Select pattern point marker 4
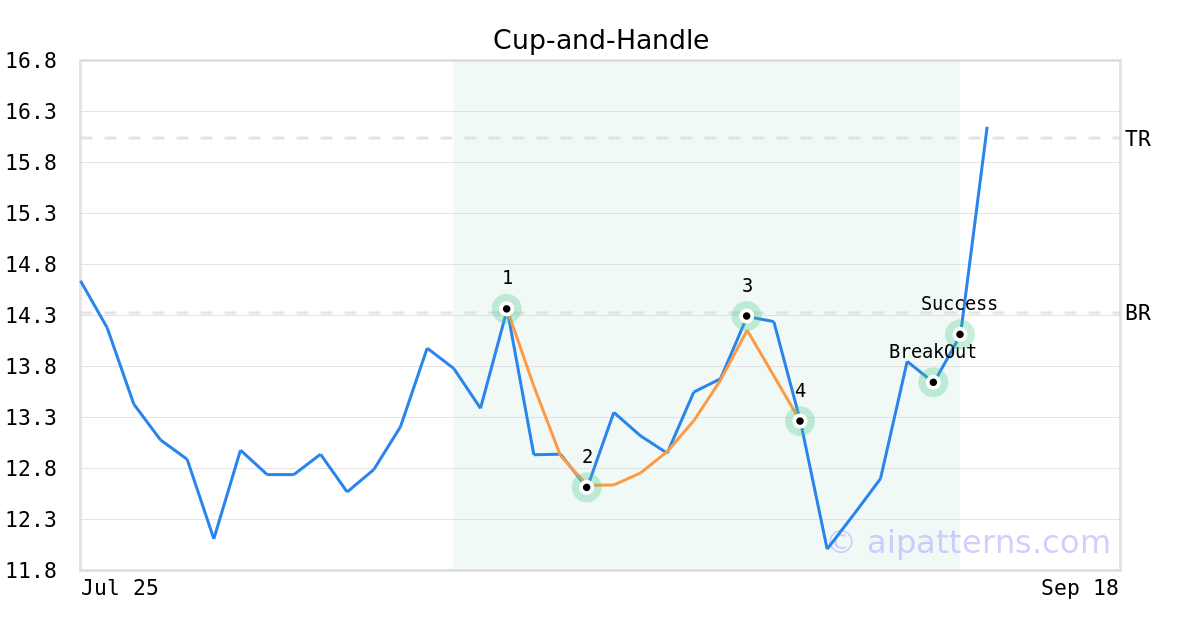This screenshot has height=630, width=1200. (x=800, y=421)
